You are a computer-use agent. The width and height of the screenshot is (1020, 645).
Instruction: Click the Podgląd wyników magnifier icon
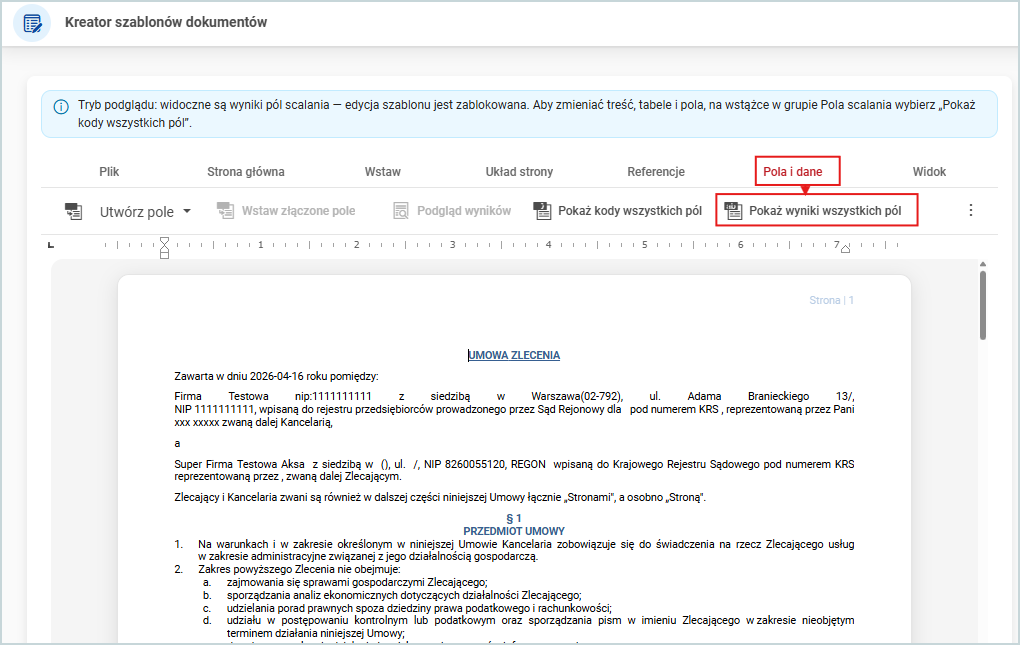click(401, 211)
